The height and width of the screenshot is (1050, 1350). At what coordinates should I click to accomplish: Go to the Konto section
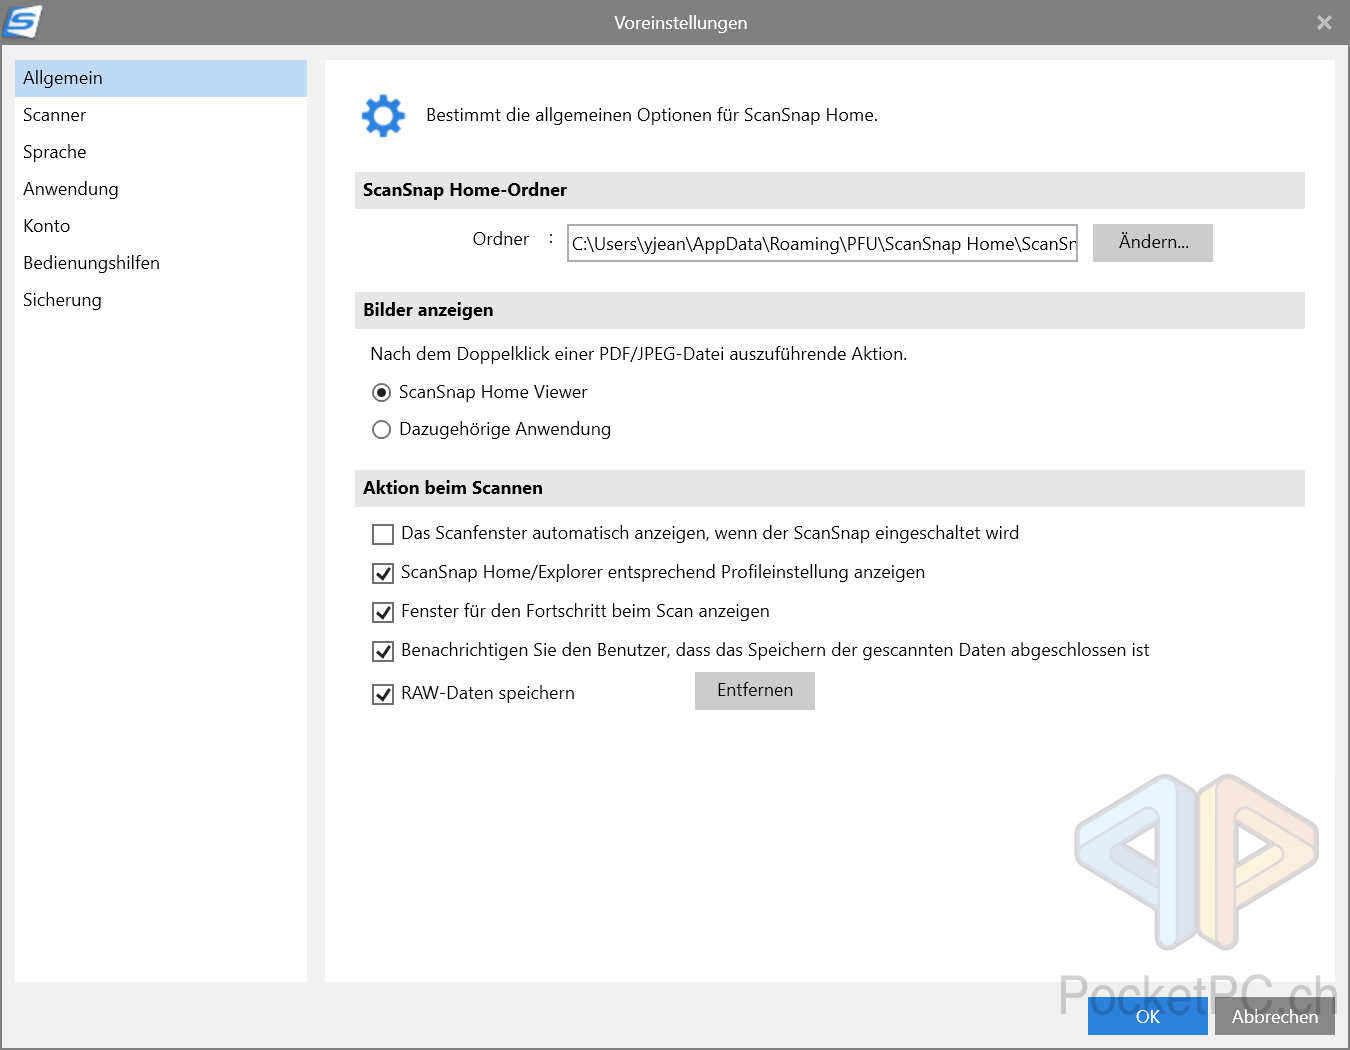(161, 226)
